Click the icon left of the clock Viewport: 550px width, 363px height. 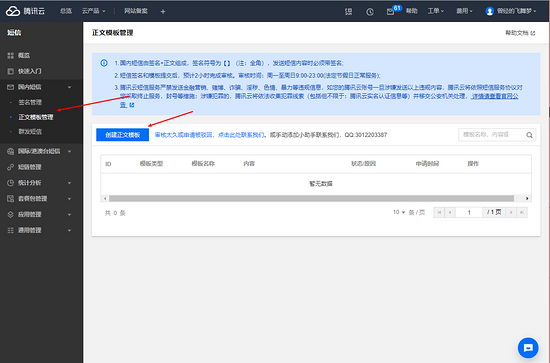click(x=348, y=12)
